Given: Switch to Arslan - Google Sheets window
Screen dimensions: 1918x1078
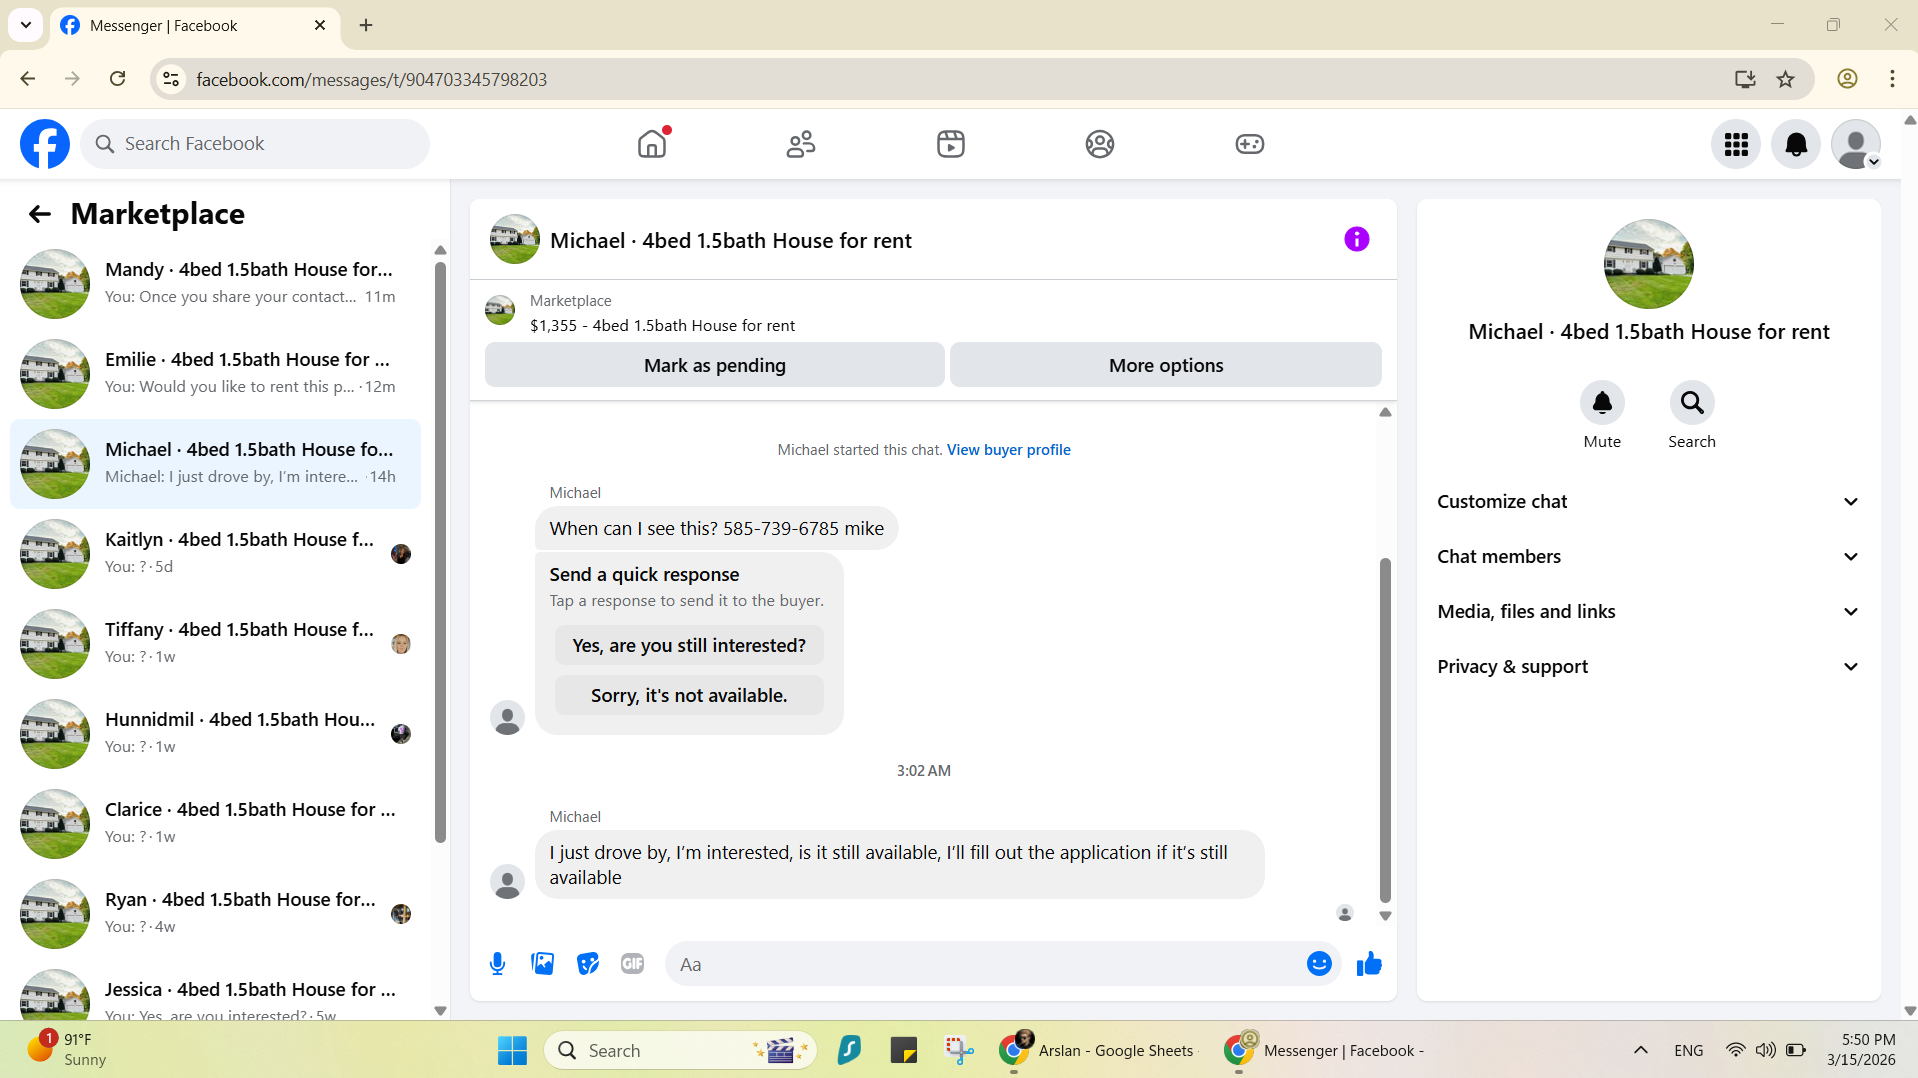Looking at the screenshot, I should pos(1098,1050).
